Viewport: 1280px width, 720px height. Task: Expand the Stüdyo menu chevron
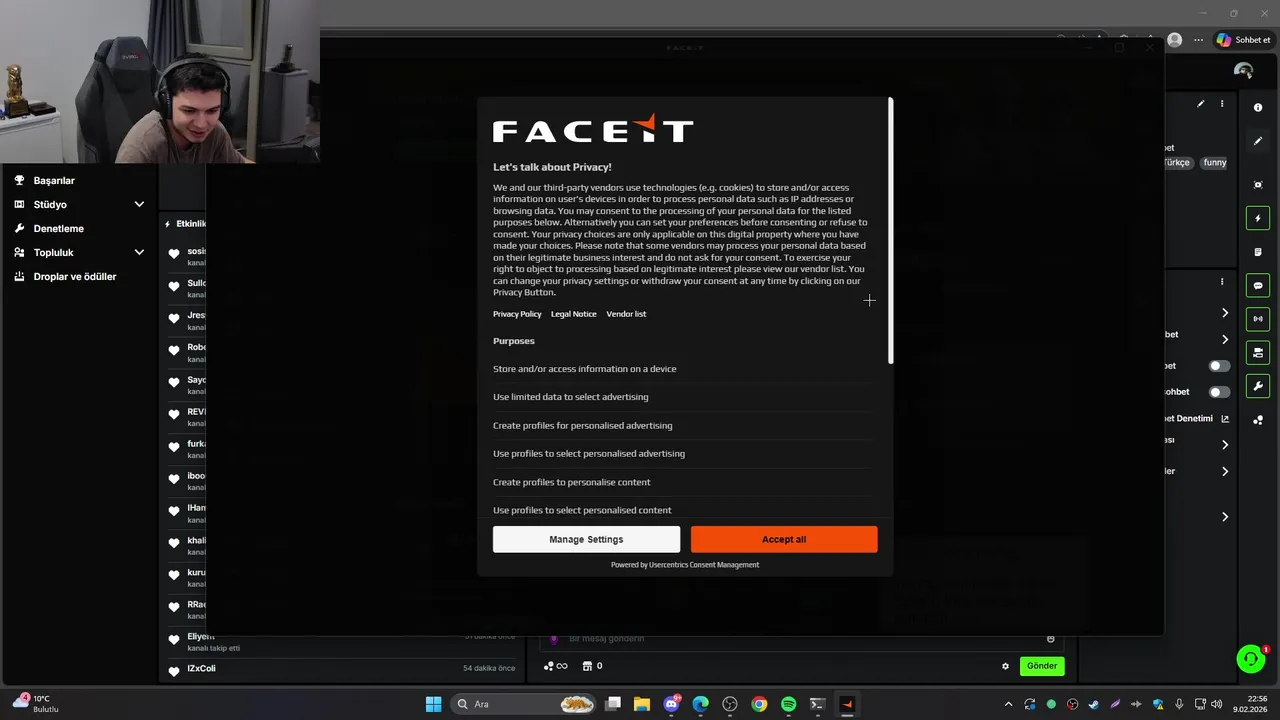tap(139, 204)
